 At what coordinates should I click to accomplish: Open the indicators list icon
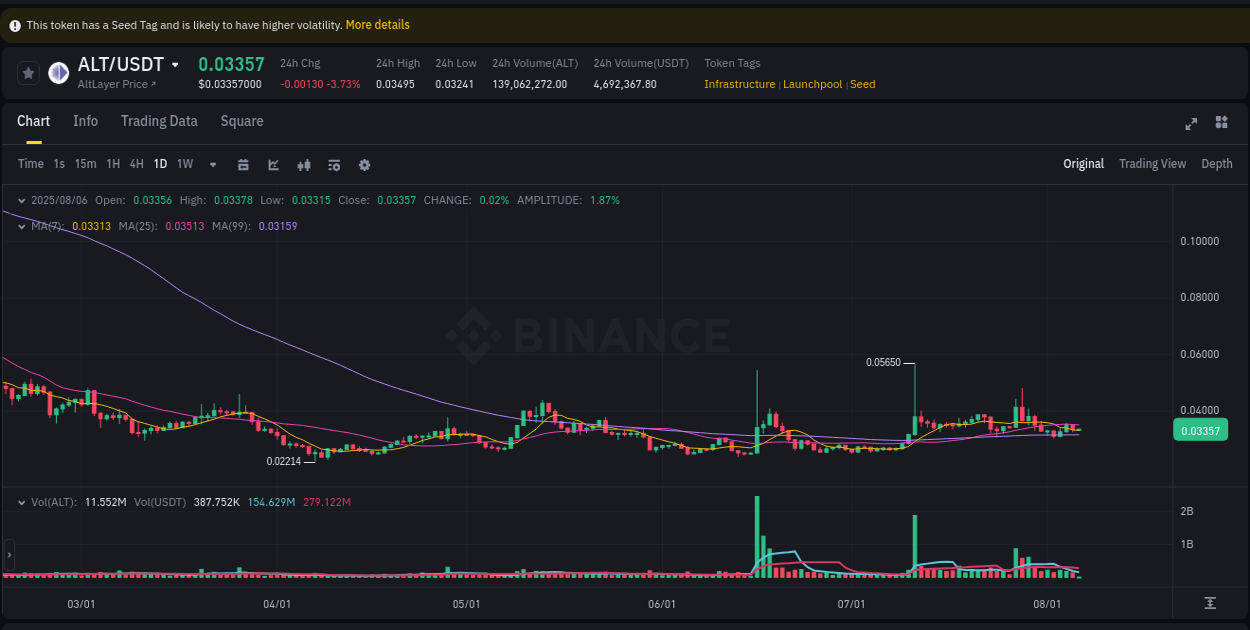tap(334, 164)
